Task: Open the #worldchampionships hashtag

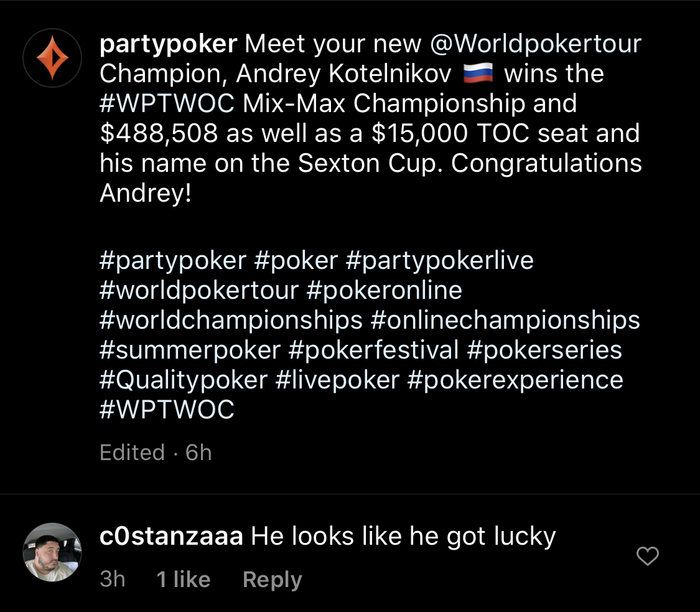Action: 231,321
